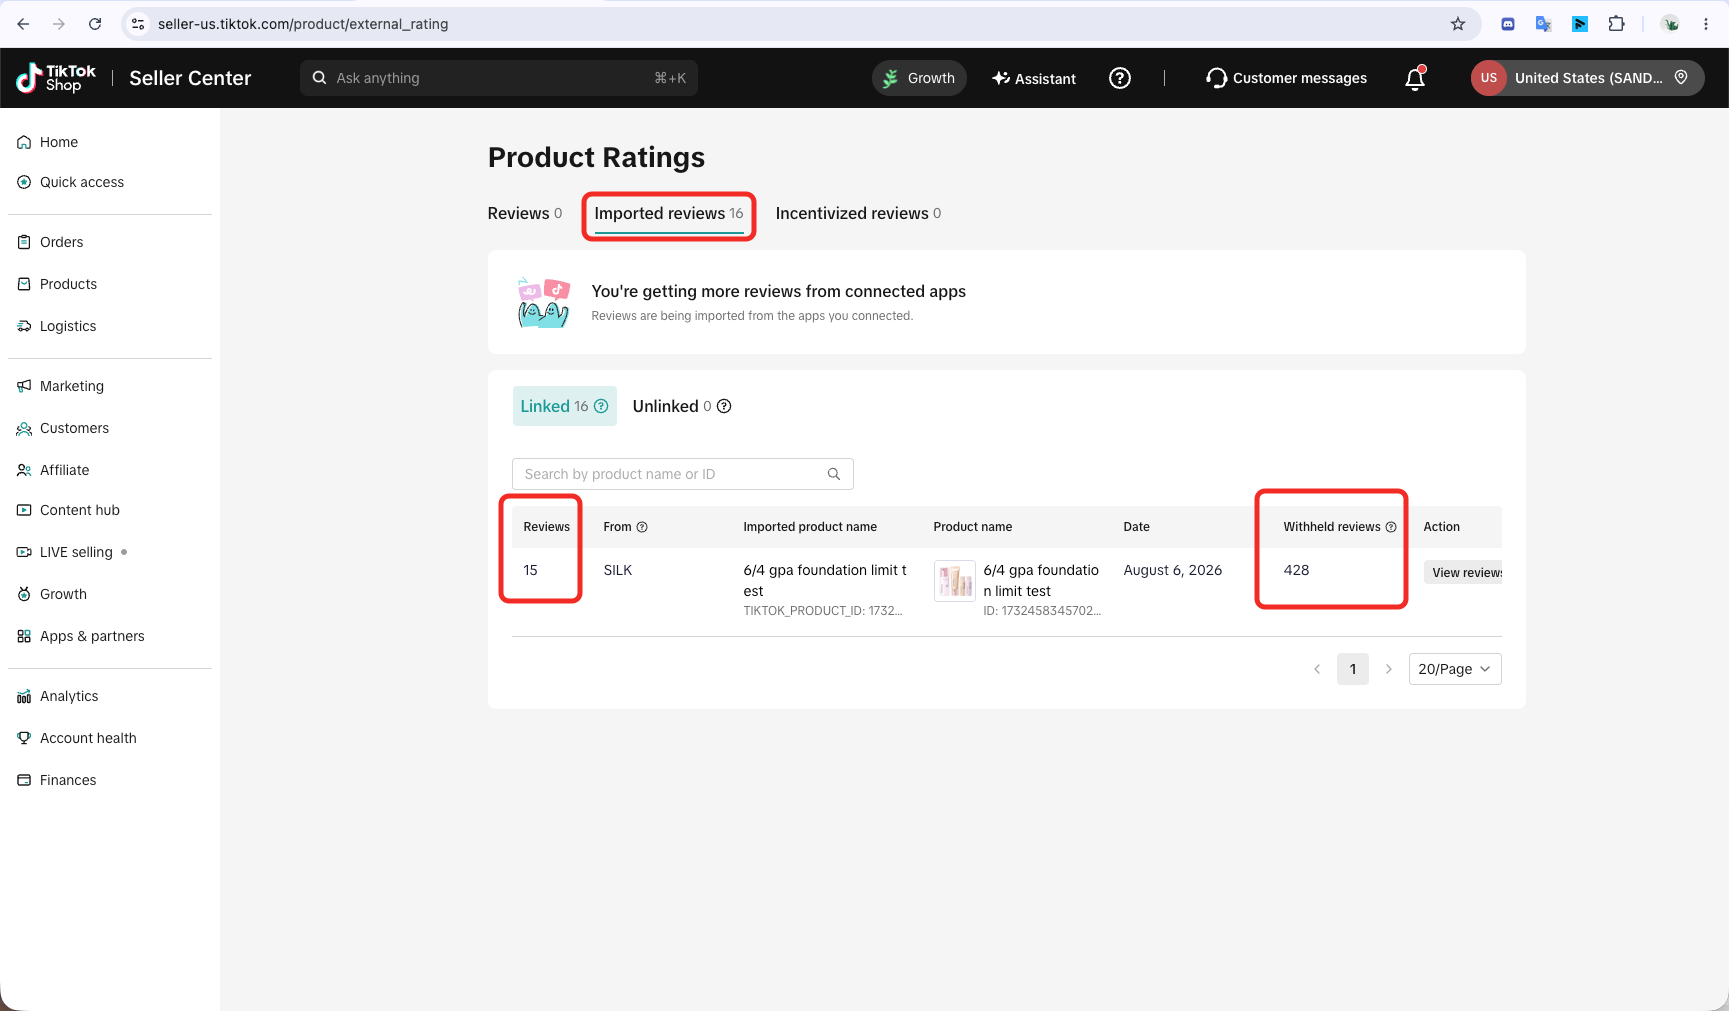Select the Unlinked sub-tab
Image resolution: width=1729 pixels, height=1011 pixels.
682,406
